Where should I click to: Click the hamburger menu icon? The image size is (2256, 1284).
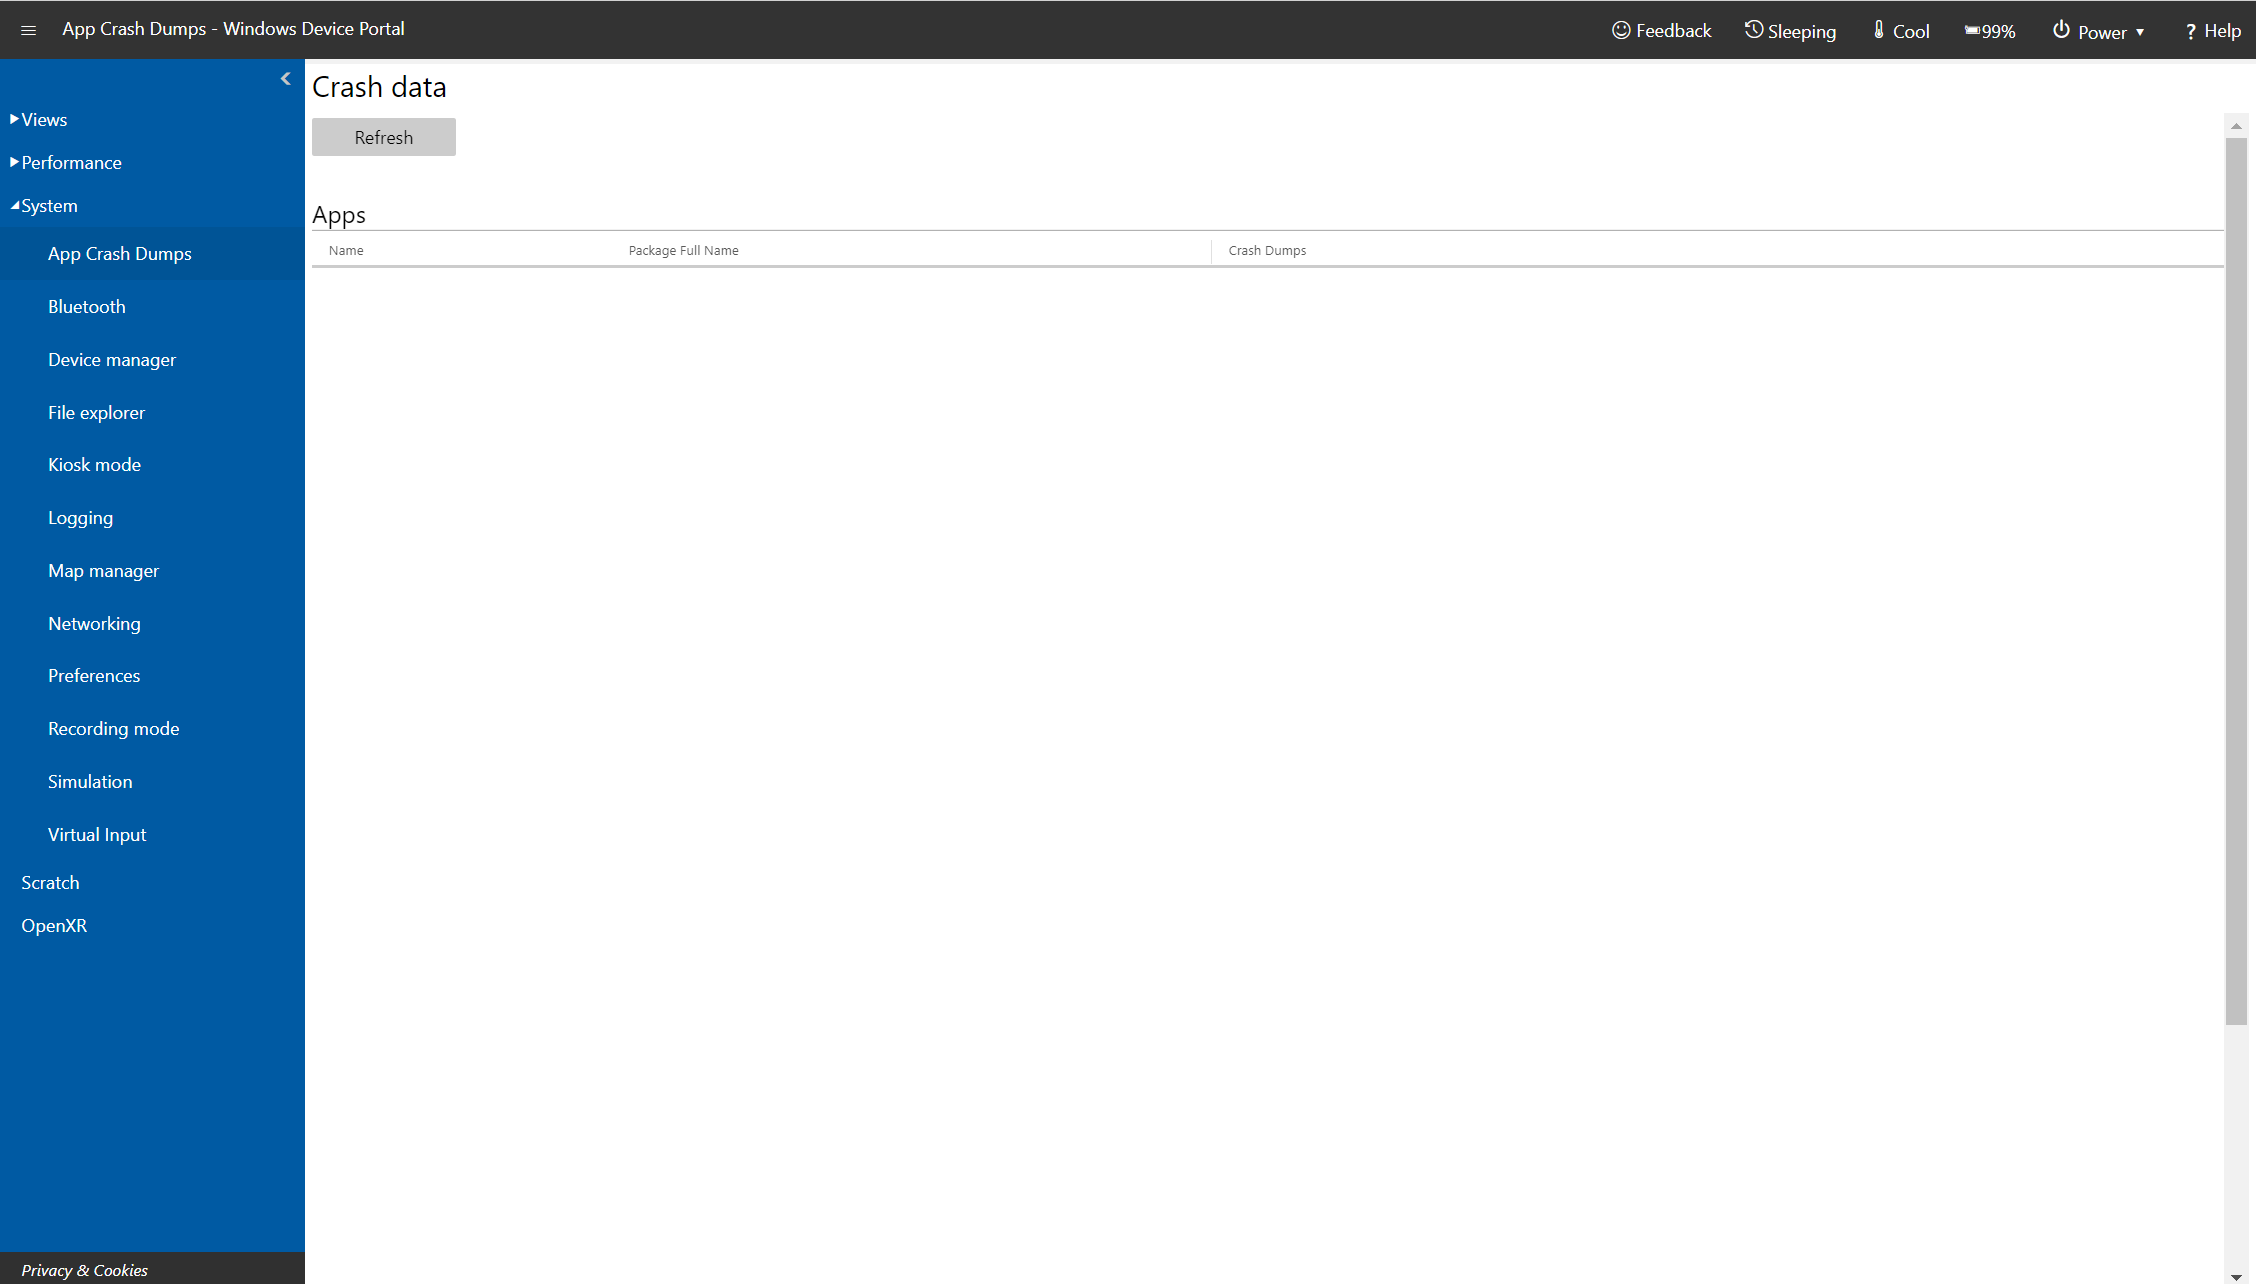[29, 28]
